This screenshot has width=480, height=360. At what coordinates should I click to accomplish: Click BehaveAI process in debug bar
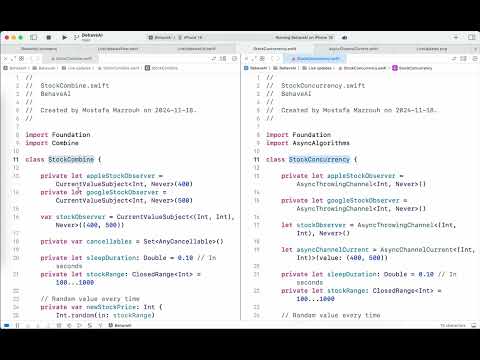point(120,325)
